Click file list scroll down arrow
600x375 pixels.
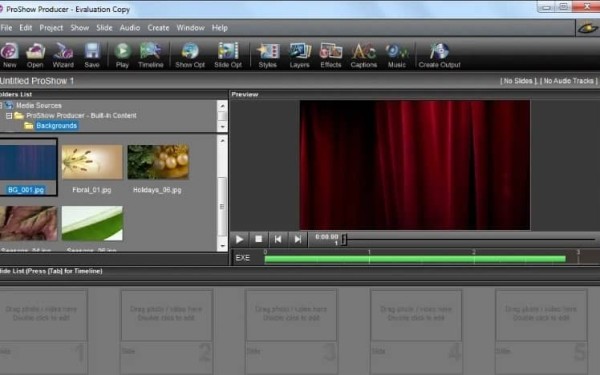222,246
